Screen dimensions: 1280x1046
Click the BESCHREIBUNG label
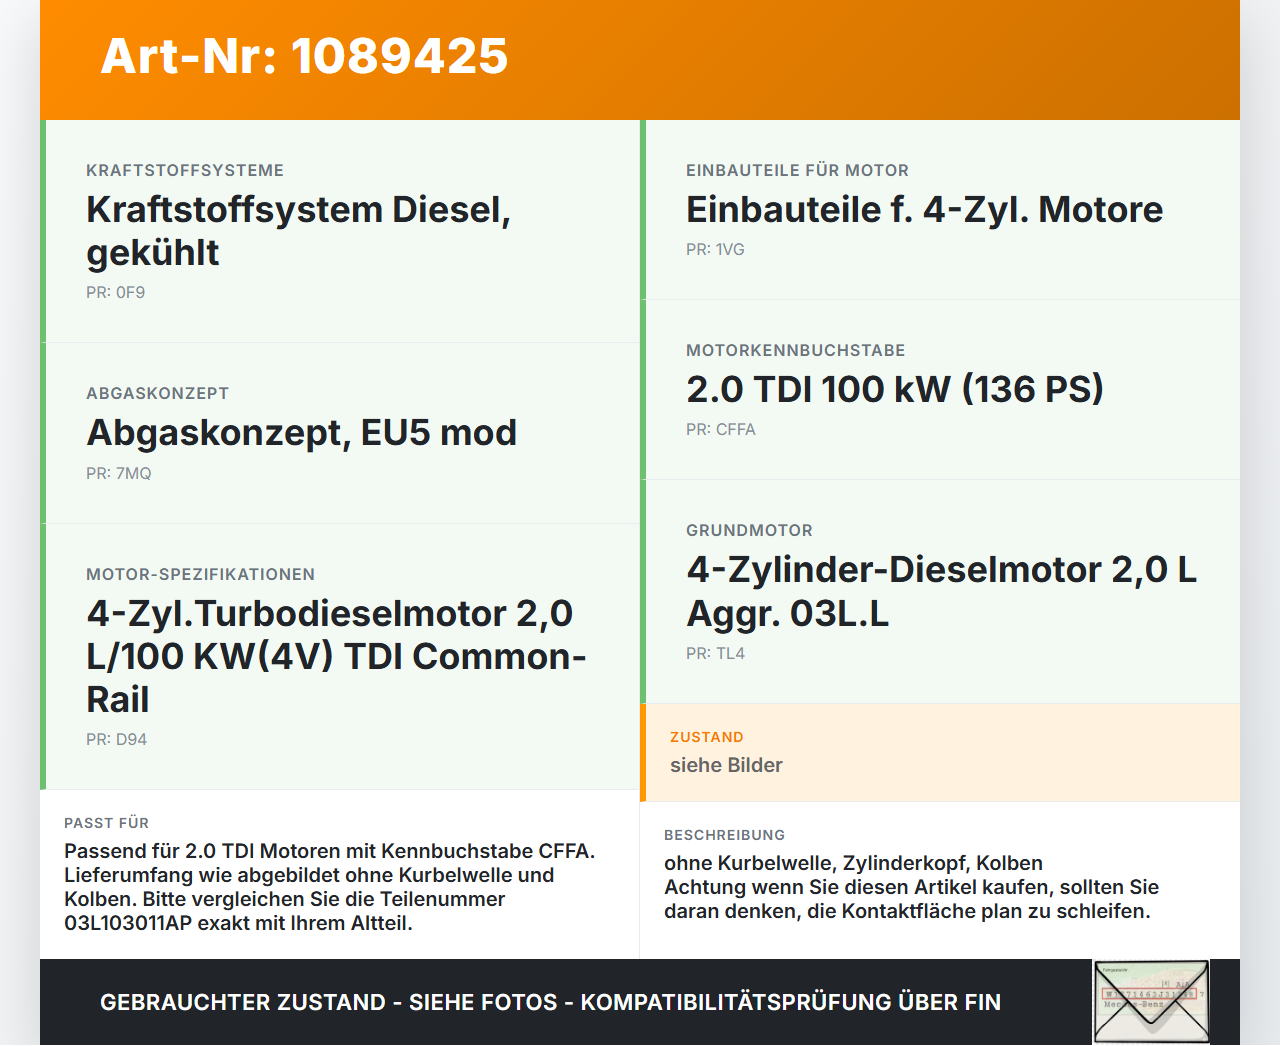click(x=725, y=836)
